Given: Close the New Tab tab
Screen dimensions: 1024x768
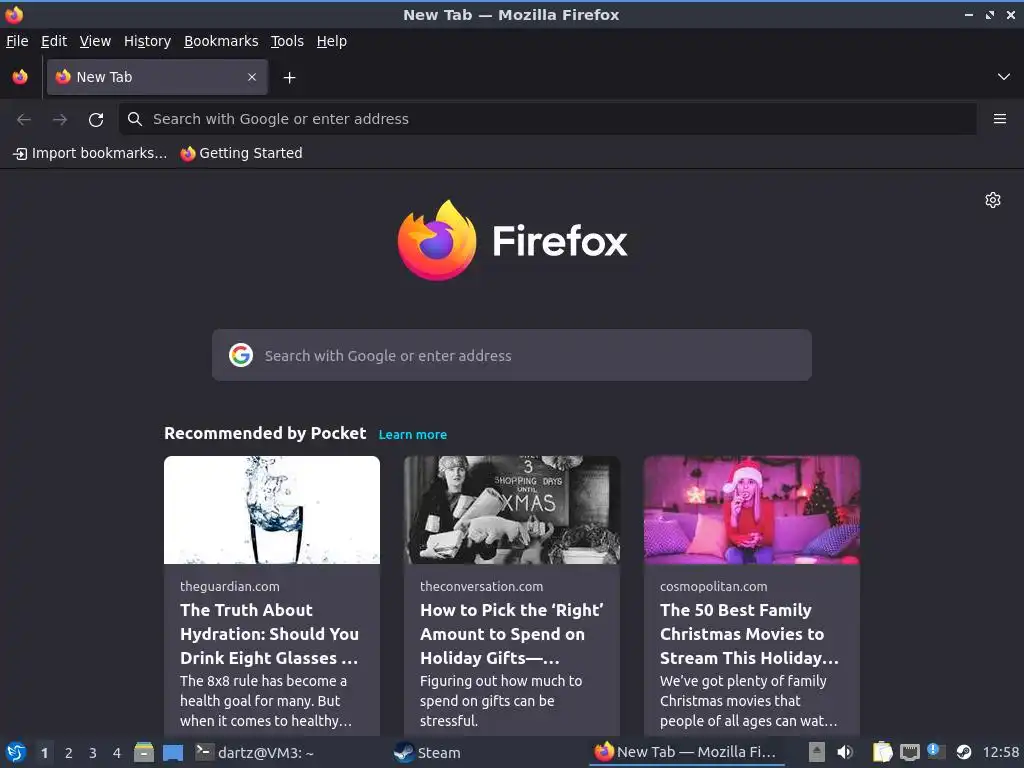Looking at the screenshot, I should point(252,77).
